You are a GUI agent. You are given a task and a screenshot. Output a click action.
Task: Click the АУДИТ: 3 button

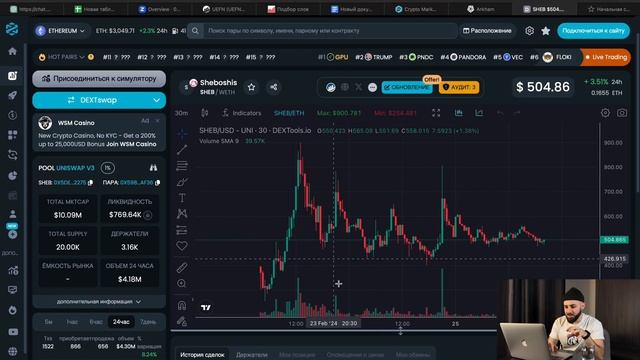point(459,87)
